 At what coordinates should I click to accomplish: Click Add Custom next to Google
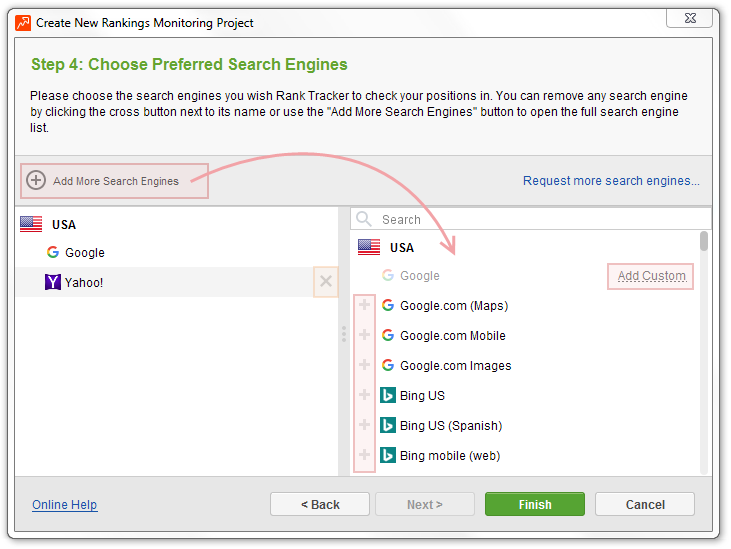pos(651,276)
